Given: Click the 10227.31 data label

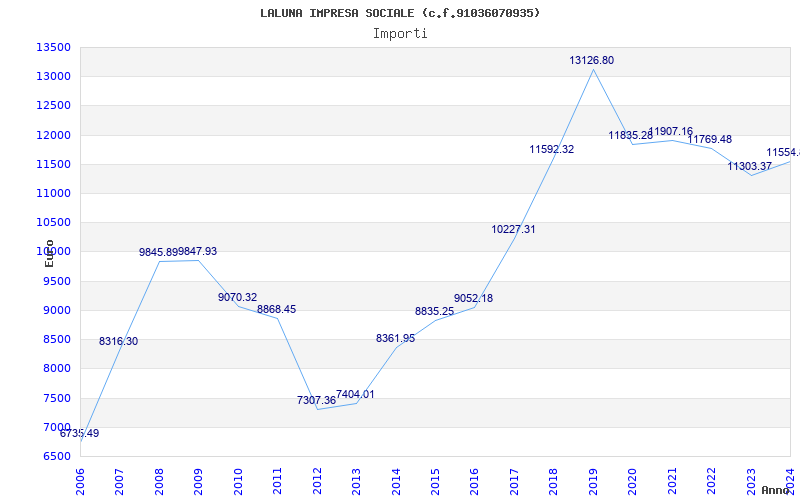Looking at the screenshot, I should [513, 230].
